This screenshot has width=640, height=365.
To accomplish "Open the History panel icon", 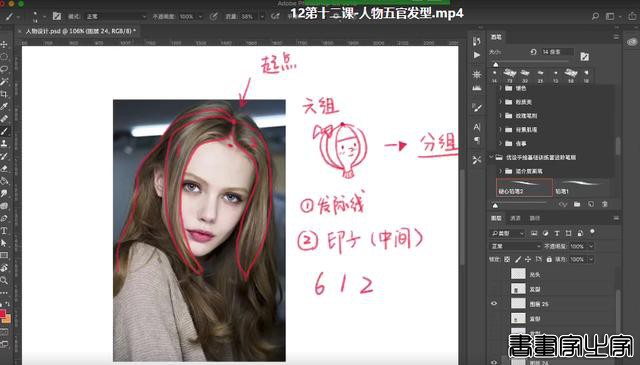I will click(476, 41).
